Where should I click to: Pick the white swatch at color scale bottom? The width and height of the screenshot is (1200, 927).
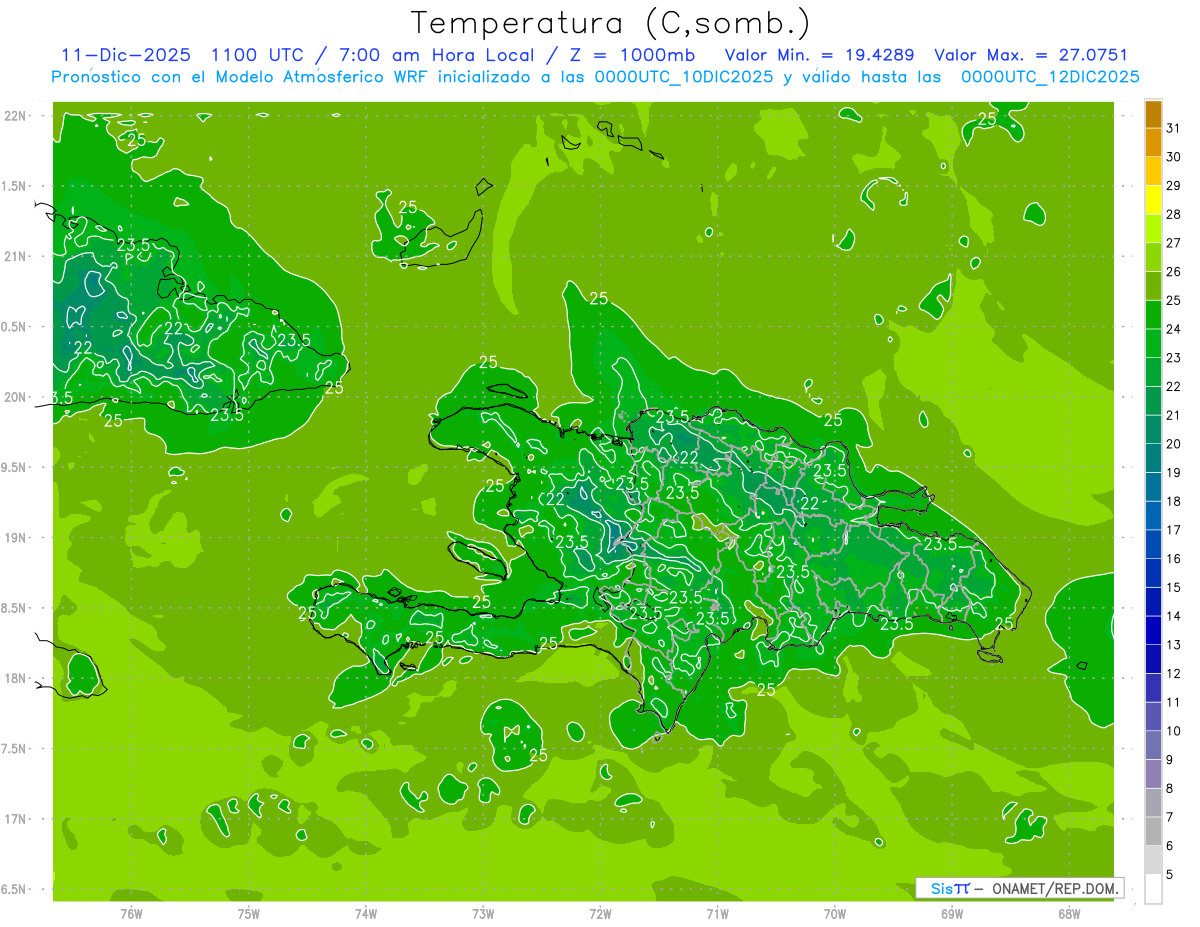point(1153,889)
